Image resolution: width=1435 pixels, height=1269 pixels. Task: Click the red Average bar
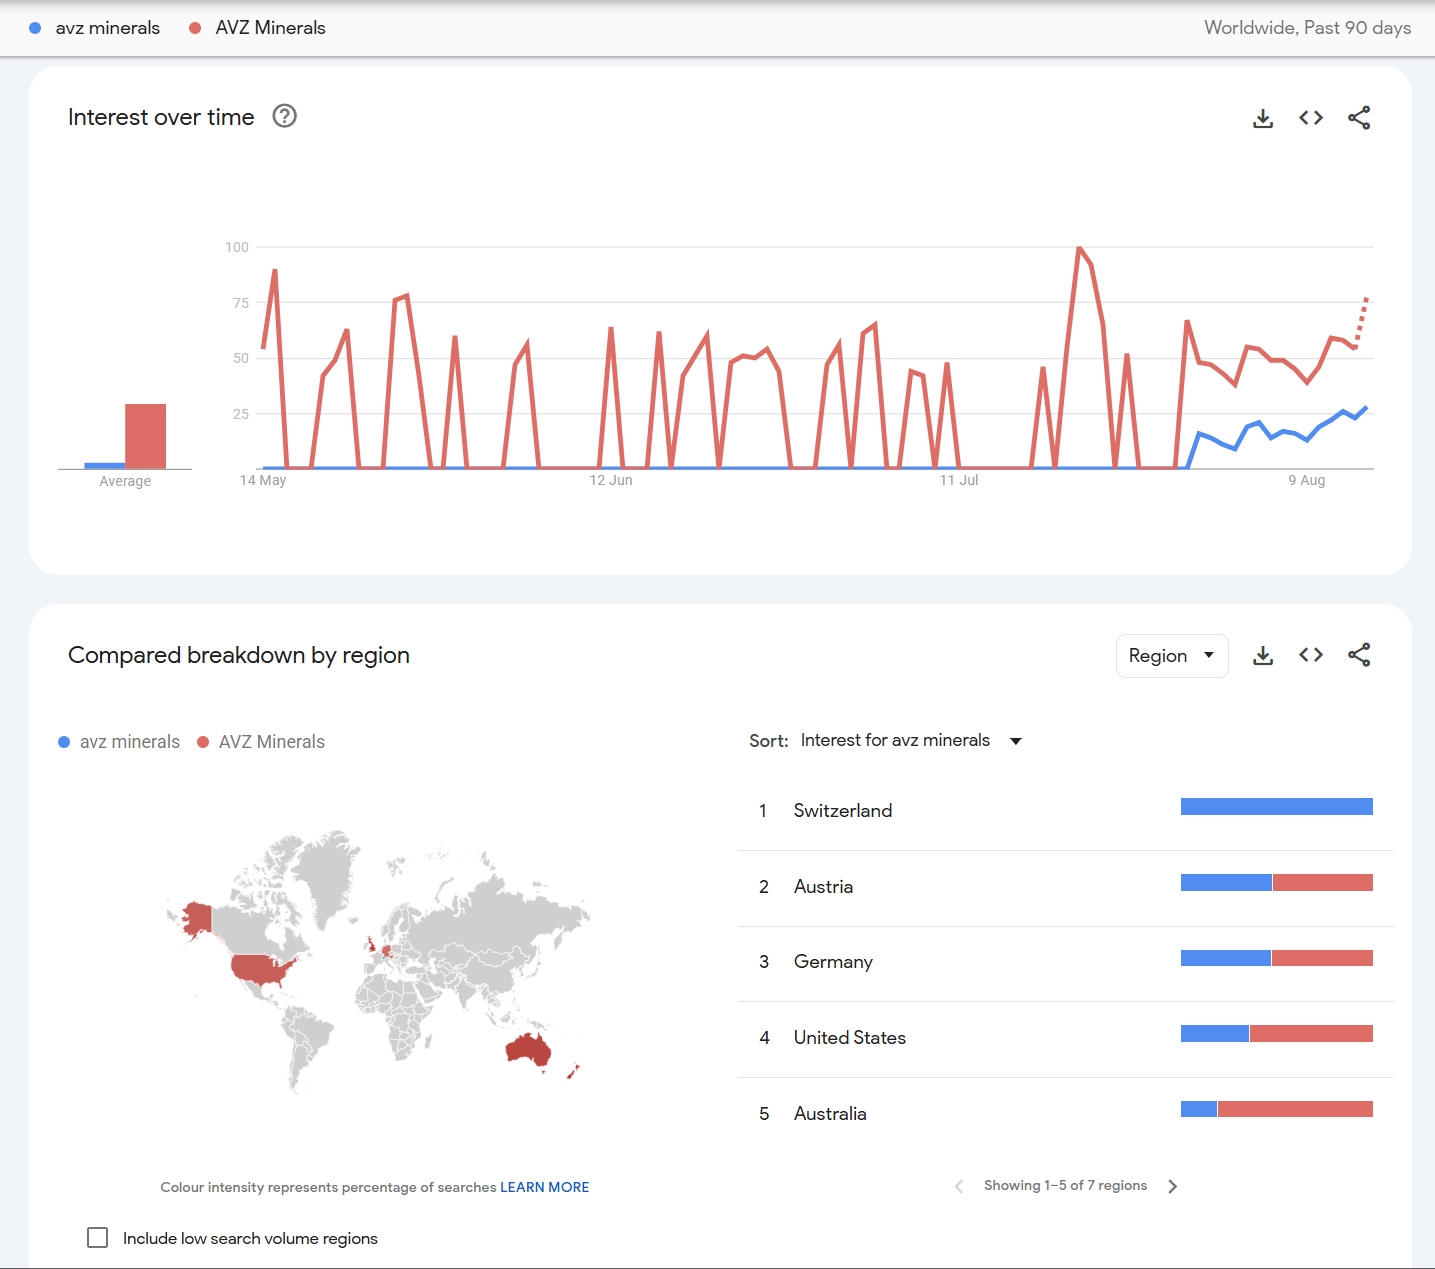(x=145, y=436)
